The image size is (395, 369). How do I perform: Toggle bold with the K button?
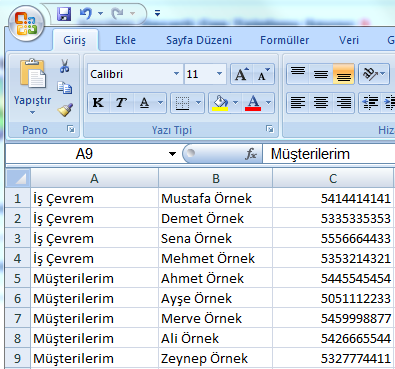coord(98,102)
